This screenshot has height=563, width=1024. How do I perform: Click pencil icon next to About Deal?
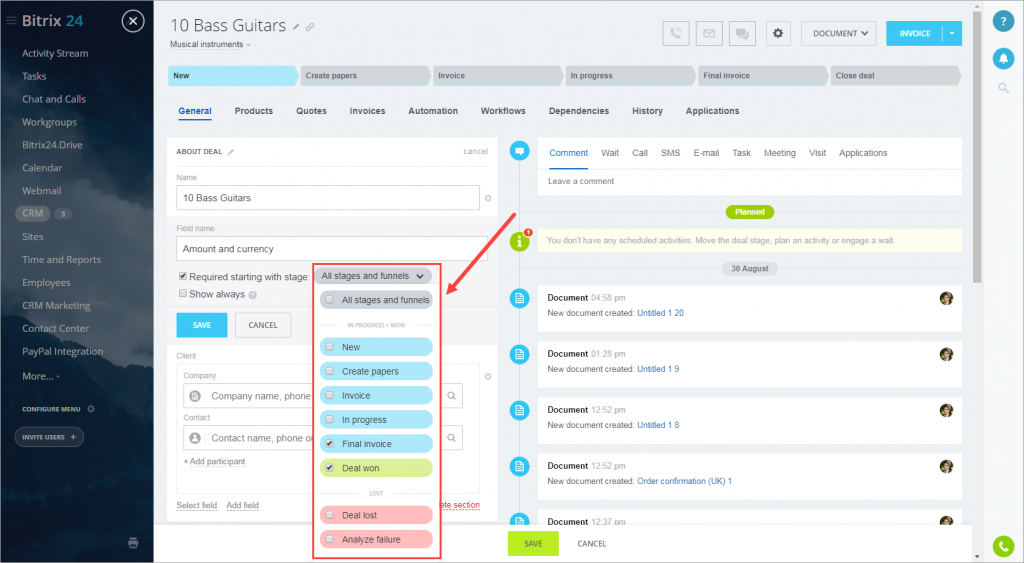click(x=231, y=152)
